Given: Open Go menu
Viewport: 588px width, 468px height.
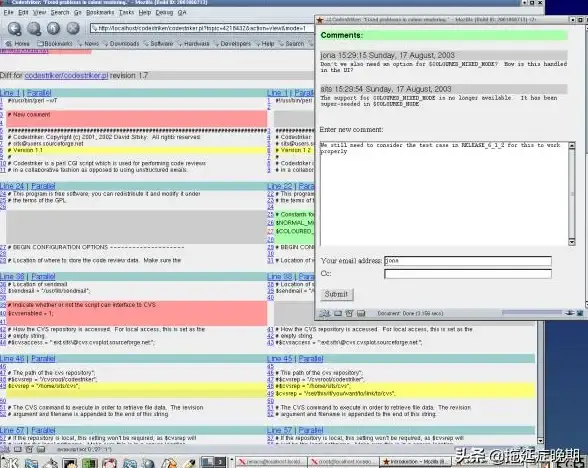Looking at the screenshot, I should tap(78, 12).
